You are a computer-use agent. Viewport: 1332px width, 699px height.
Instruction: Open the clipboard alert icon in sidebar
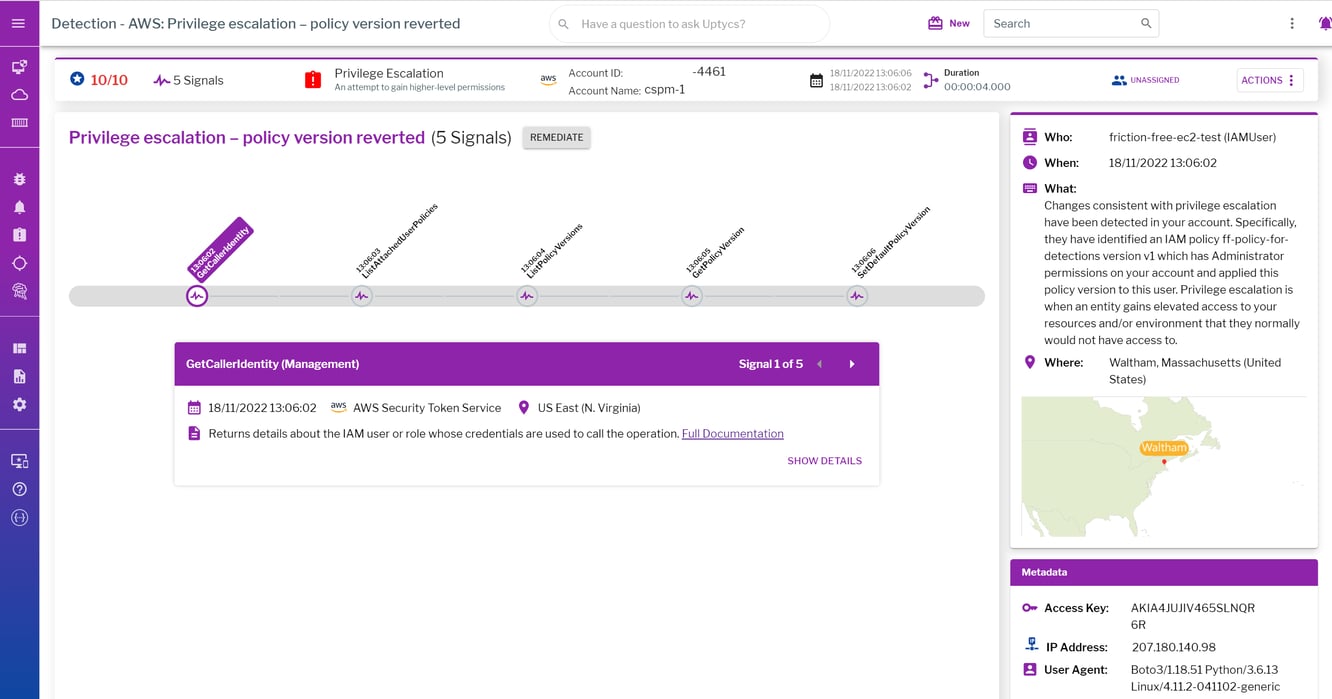[x=19, y=235]
